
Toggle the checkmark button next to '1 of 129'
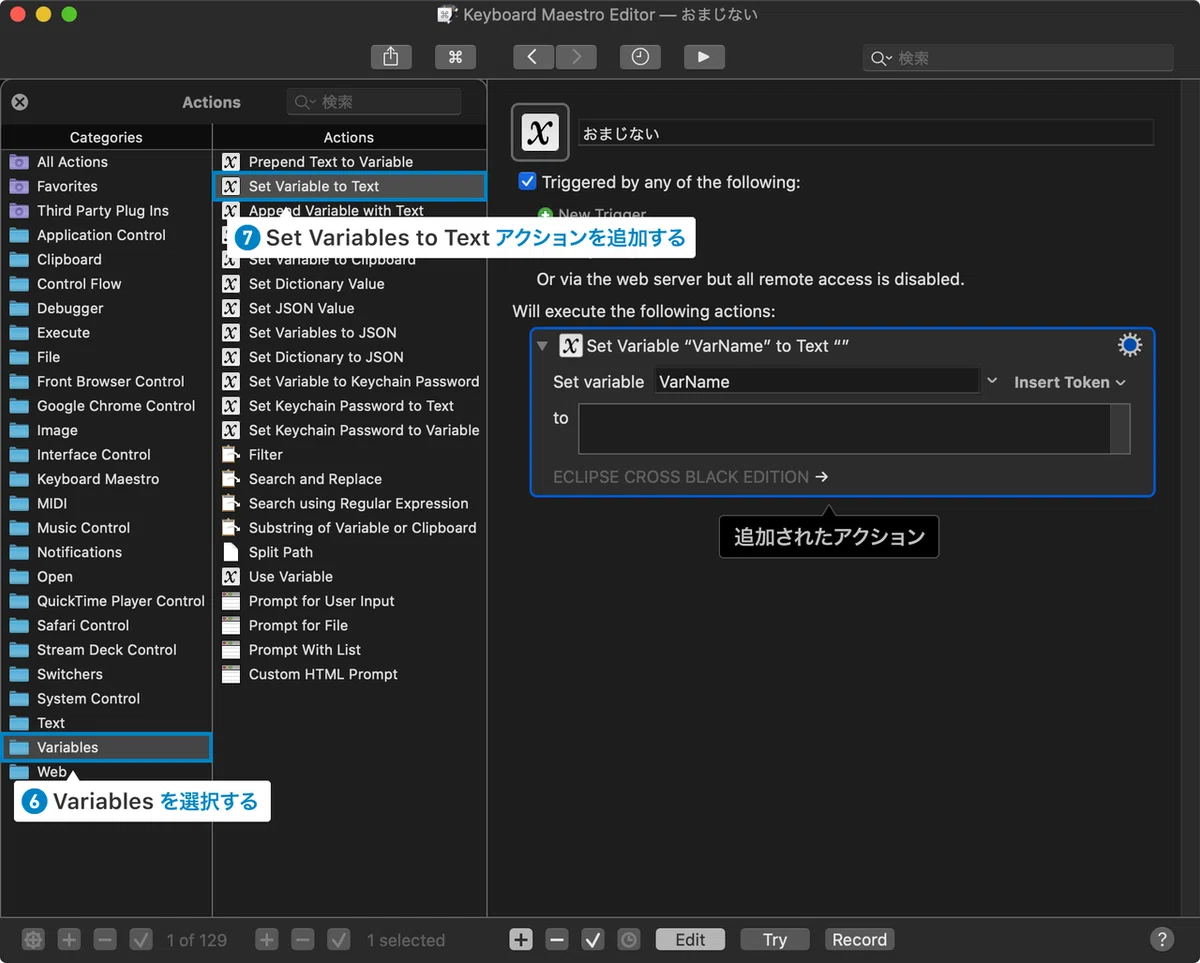pyautogui.click(x=141, y=939)
